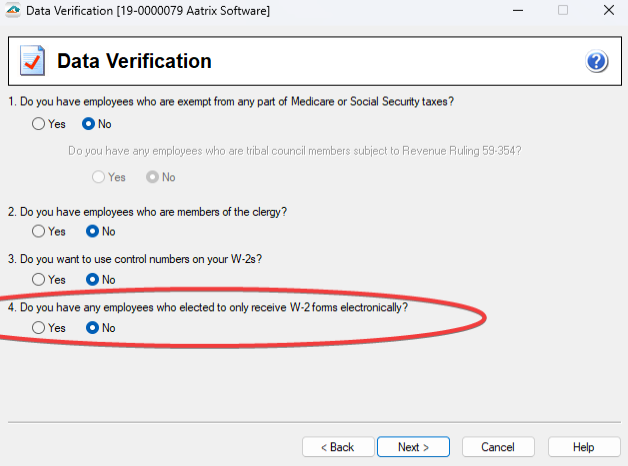This screenshot has height=466, width=628.
Task: Select No for electronic-only W-2 forms
Action: click(93, 327)
